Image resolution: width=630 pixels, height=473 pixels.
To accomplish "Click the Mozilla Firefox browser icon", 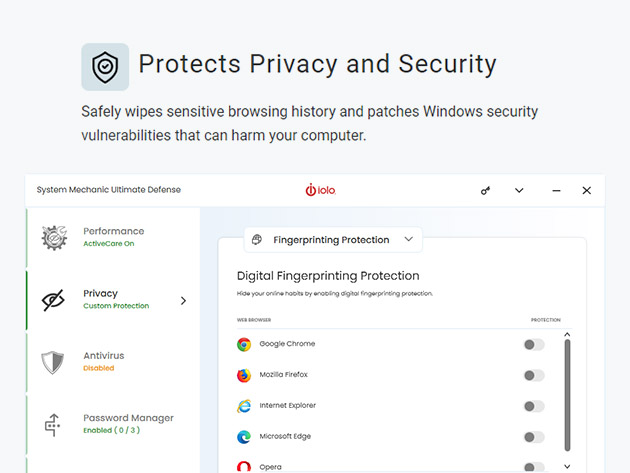I will (x=244, y=375).
